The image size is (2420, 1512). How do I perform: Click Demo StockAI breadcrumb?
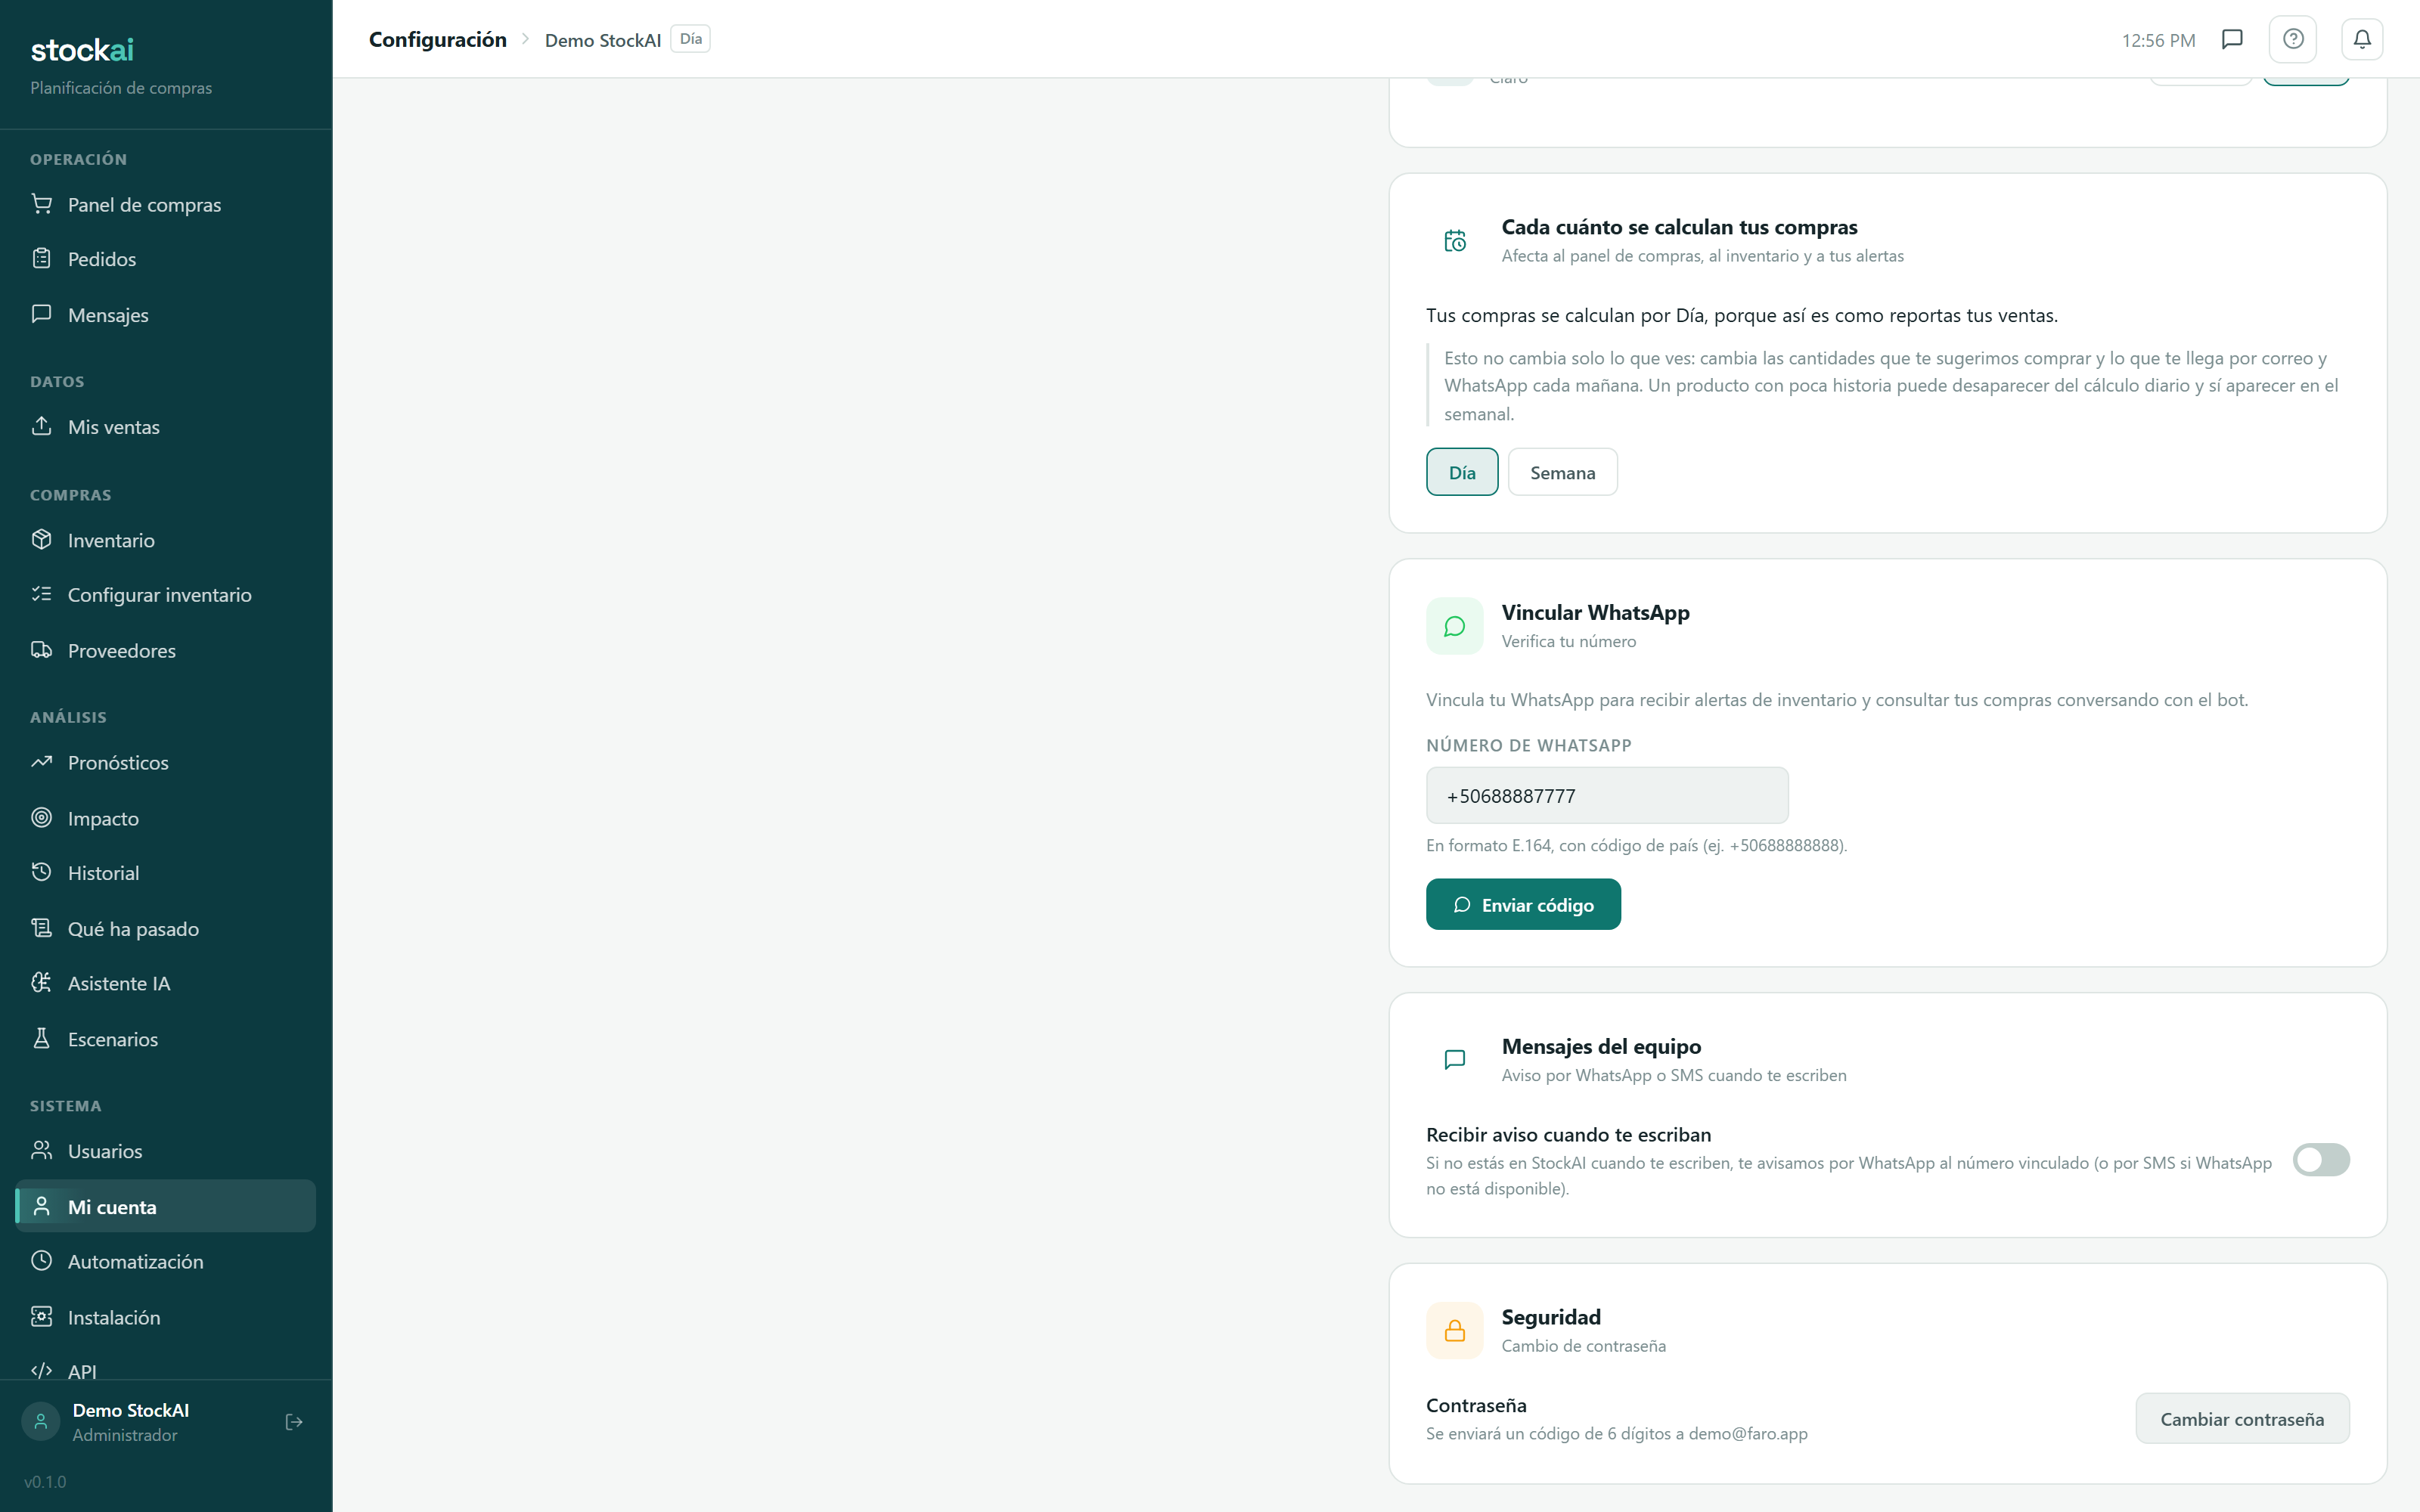click(603, 40)
